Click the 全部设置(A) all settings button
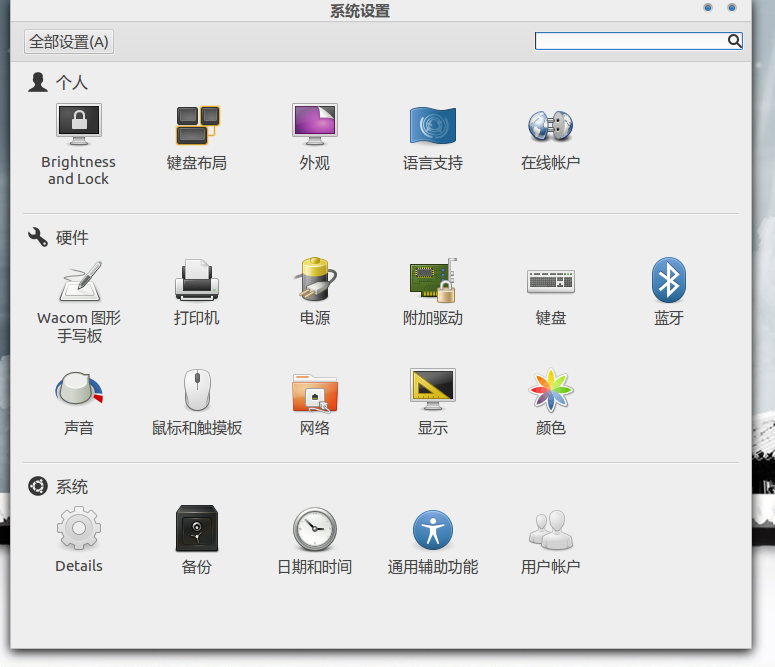The height and width of the screenshot is (667, 775). coord(69,42)
